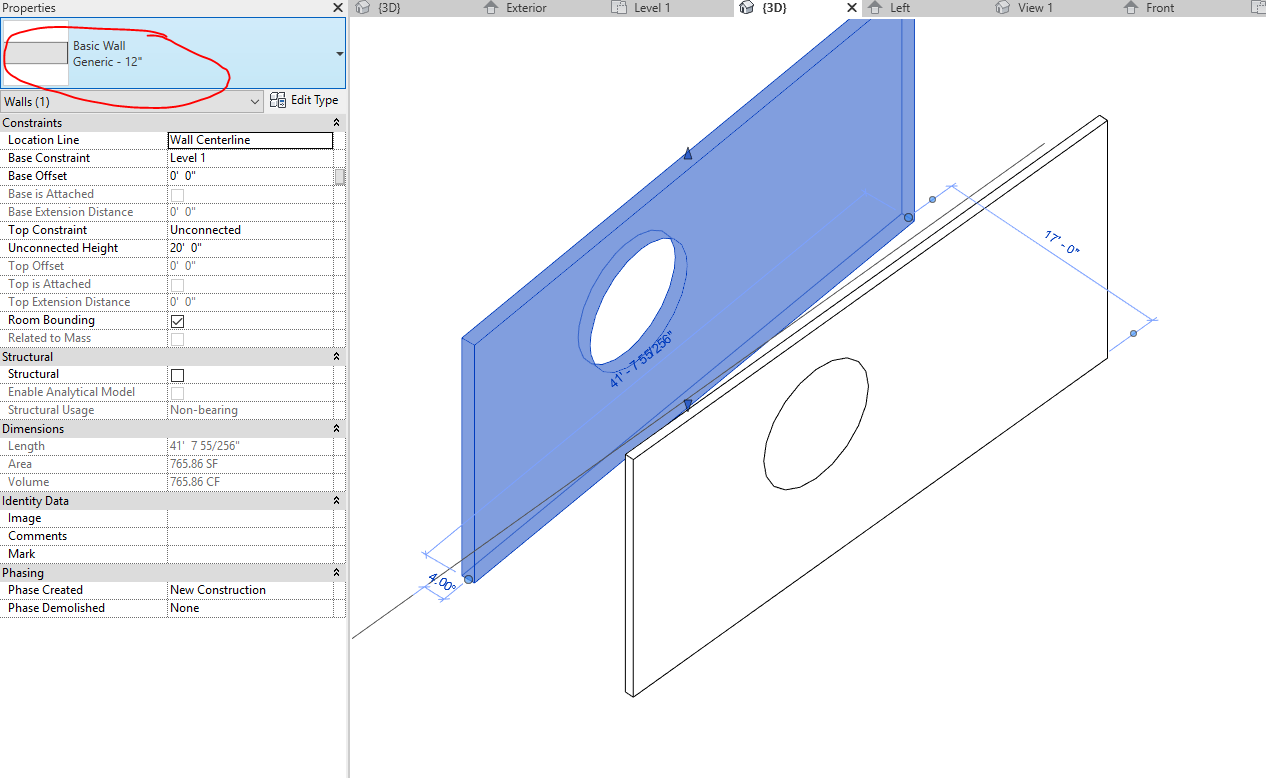
Task: Uncheck the Room Bounding checkbox
Action: (177, 321)
